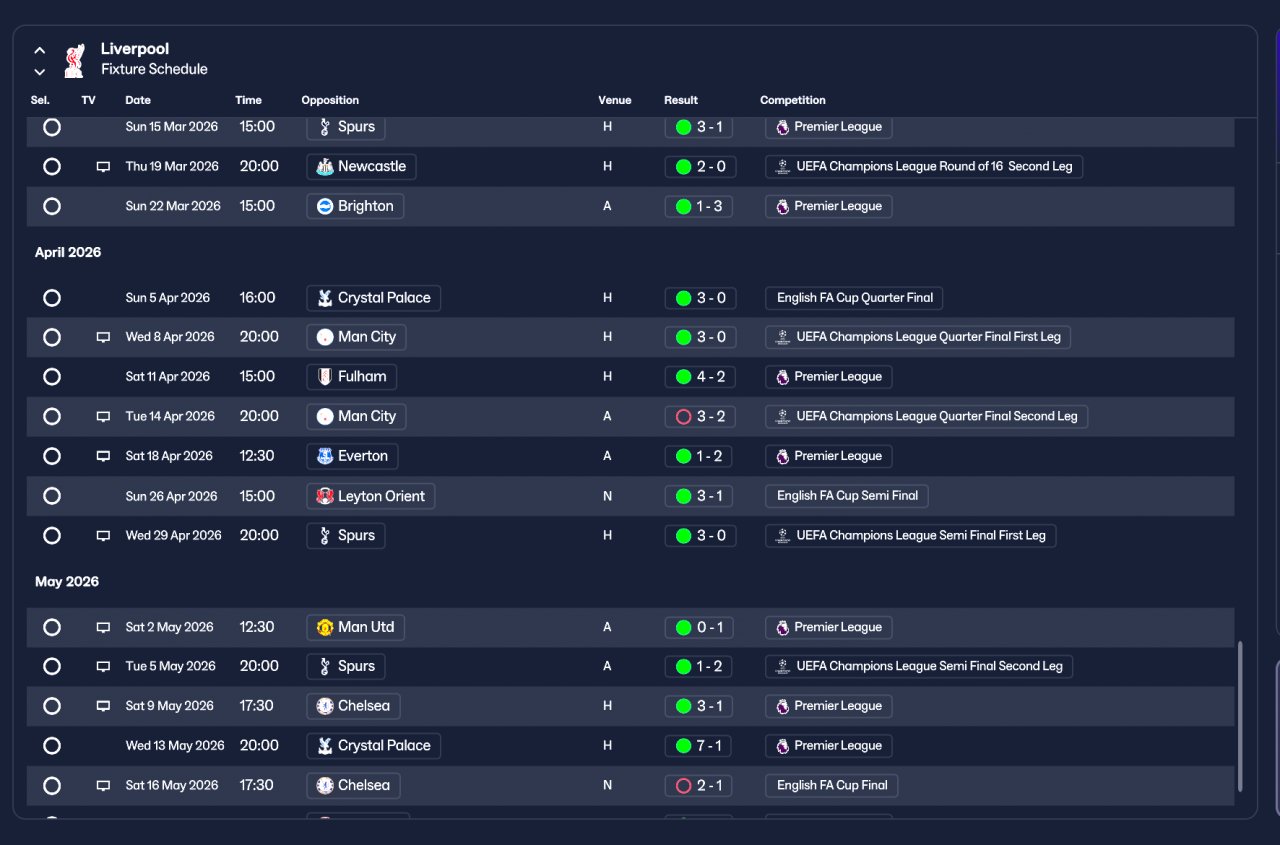Select the radio button for Sun 15 Mar Spurs fixture

(x=52, y=127)
